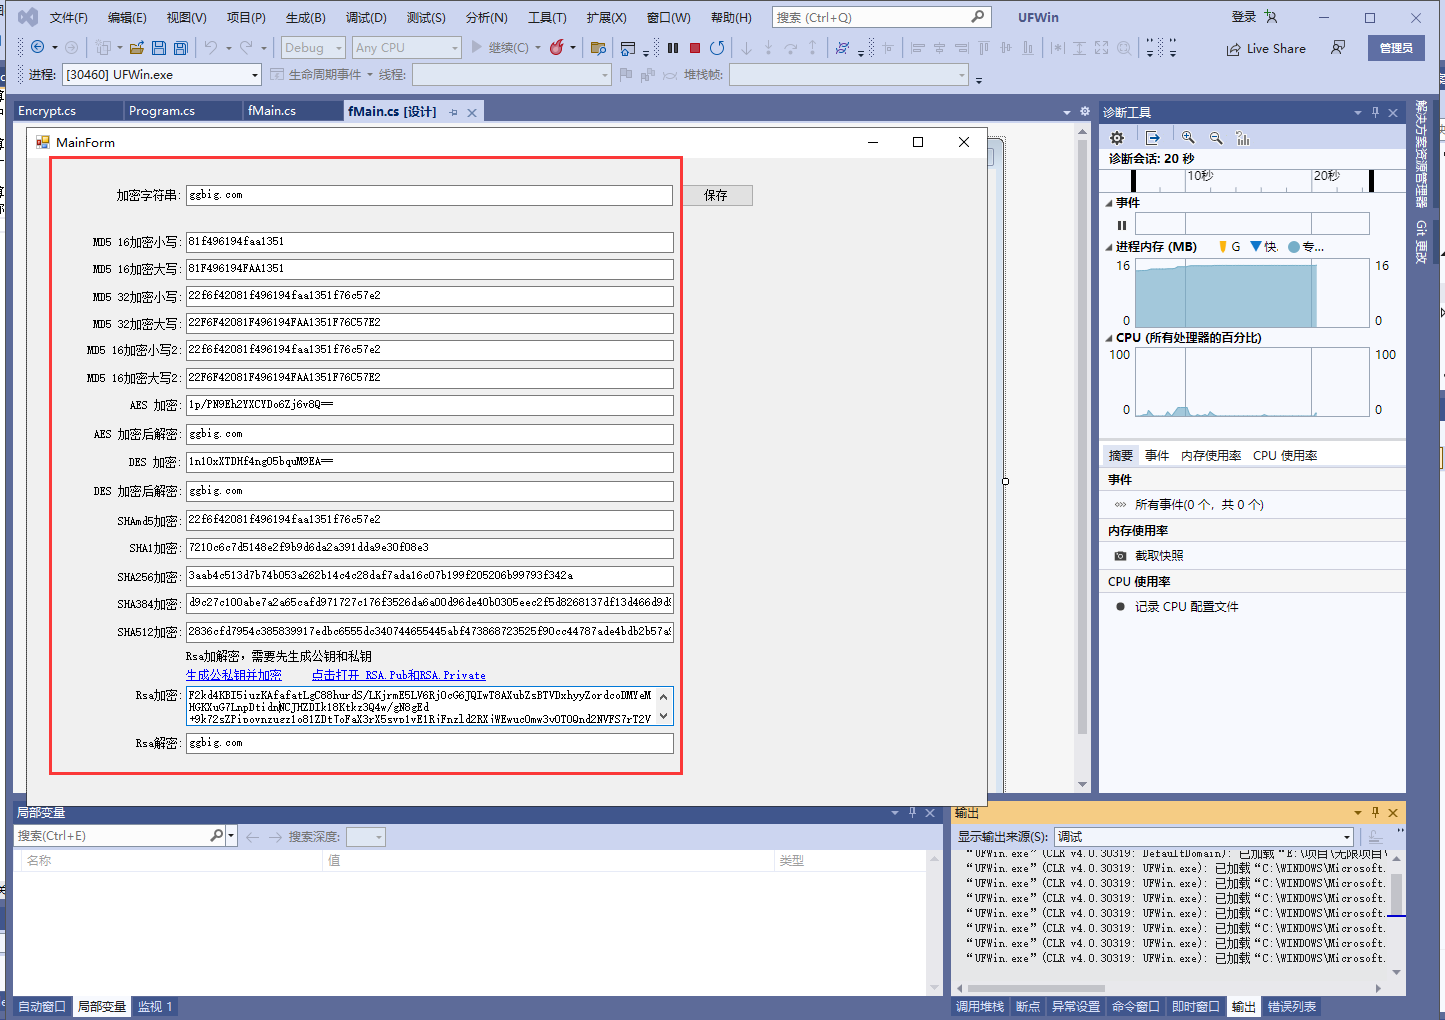Click the 生成公私钥并加密 link
The image size is (1445, 1020).
coord(234,676)
